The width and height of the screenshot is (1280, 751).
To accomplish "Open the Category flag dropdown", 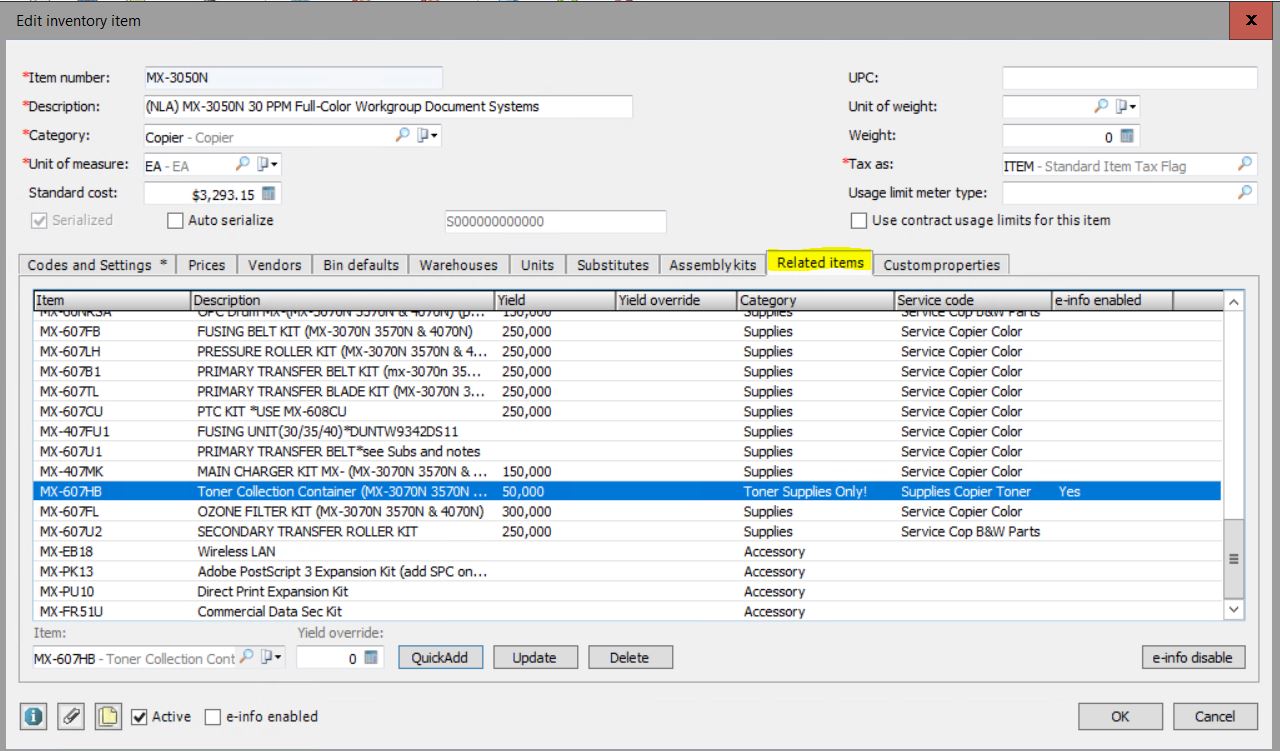I will [428, 135].
